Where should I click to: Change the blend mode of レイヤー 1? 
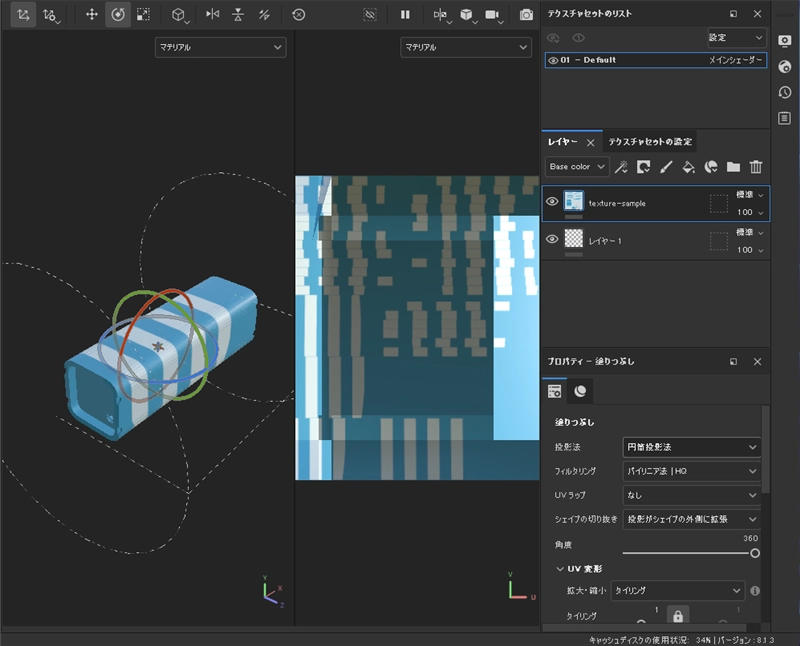pyautogui.click(x=749, y=232)
